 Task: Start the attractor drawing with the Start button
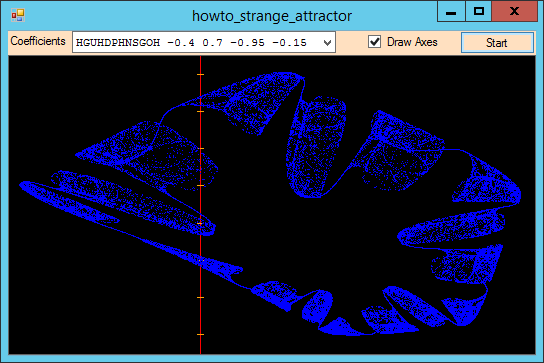tap(497, 43)
